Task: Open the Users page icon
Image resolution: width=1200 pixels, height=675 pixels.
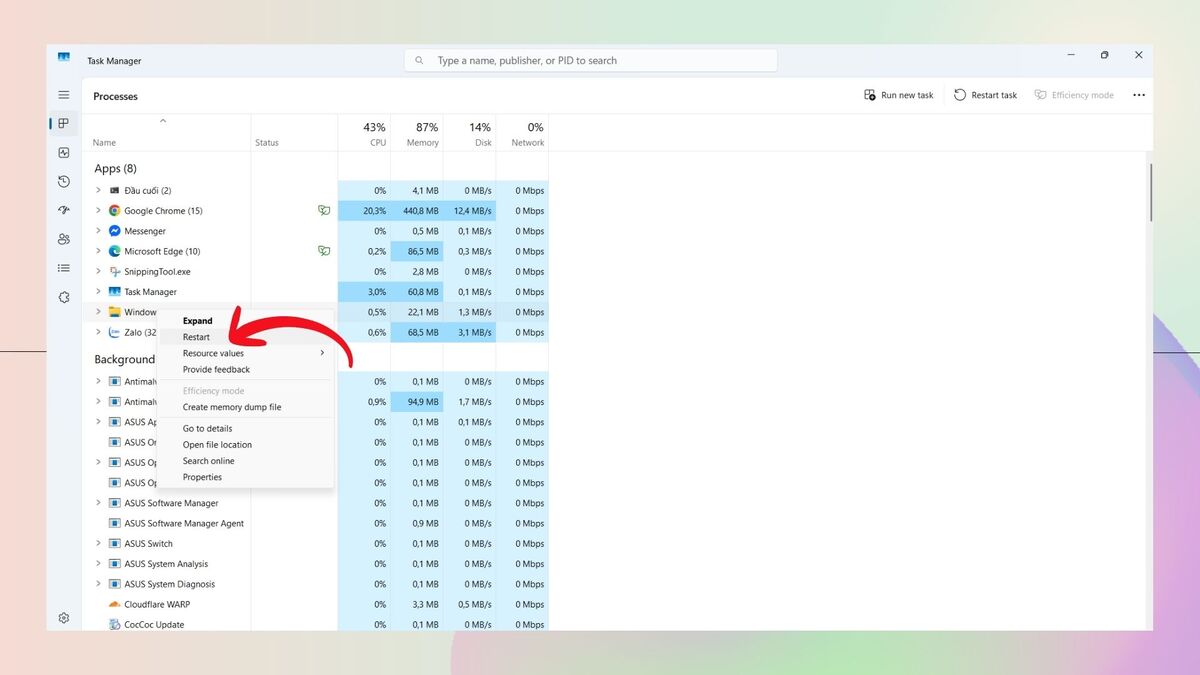Action: pos(64,239)
